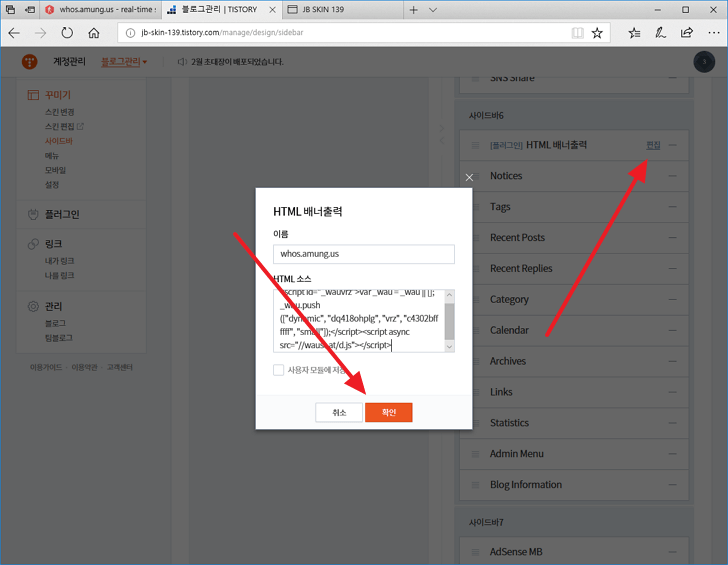Open 이용가이드 footer link
728x565 pixels.
coord(46,367)
